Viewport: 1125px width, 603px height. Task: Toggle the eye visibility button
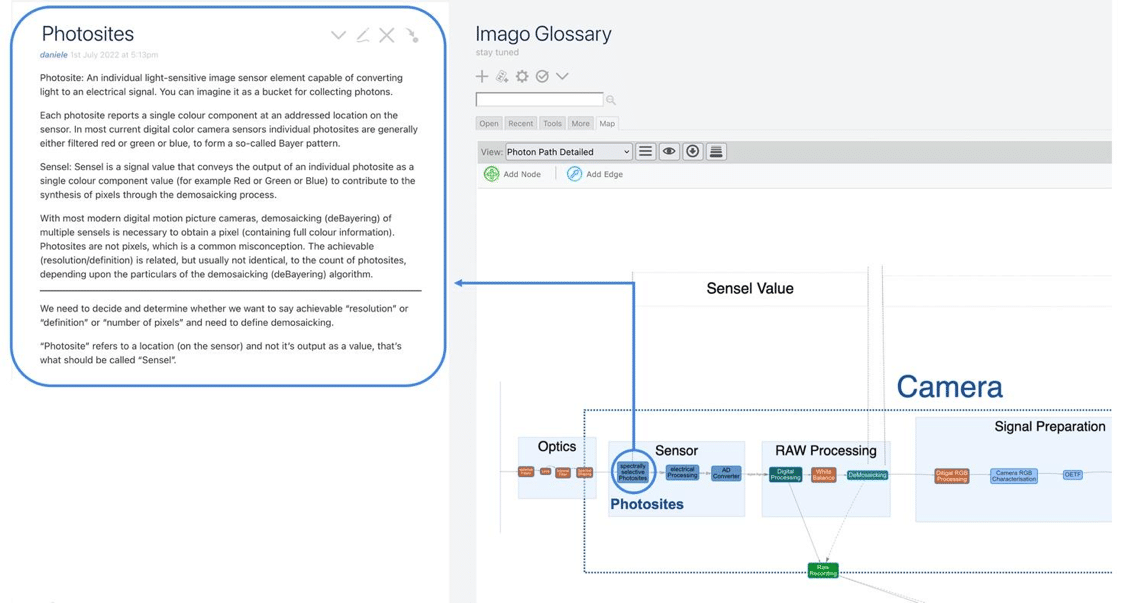pos(669,151)
